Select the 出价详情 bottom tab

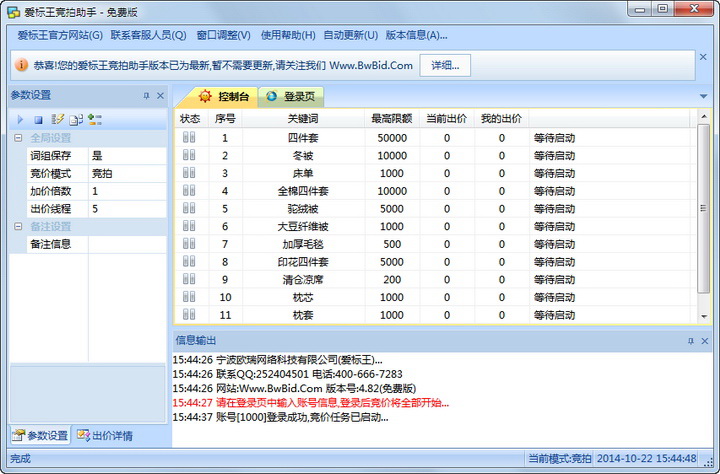pos(105,435)
